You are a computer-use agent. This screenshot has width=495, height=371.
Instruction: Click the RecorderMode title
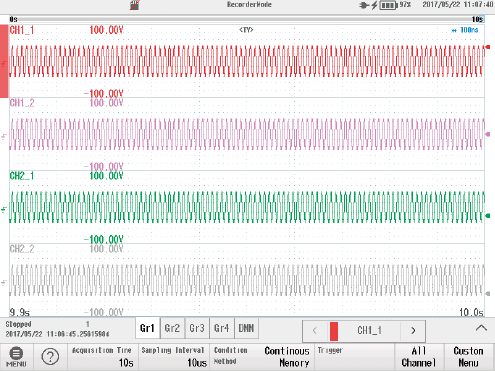[x=249, y=5]
